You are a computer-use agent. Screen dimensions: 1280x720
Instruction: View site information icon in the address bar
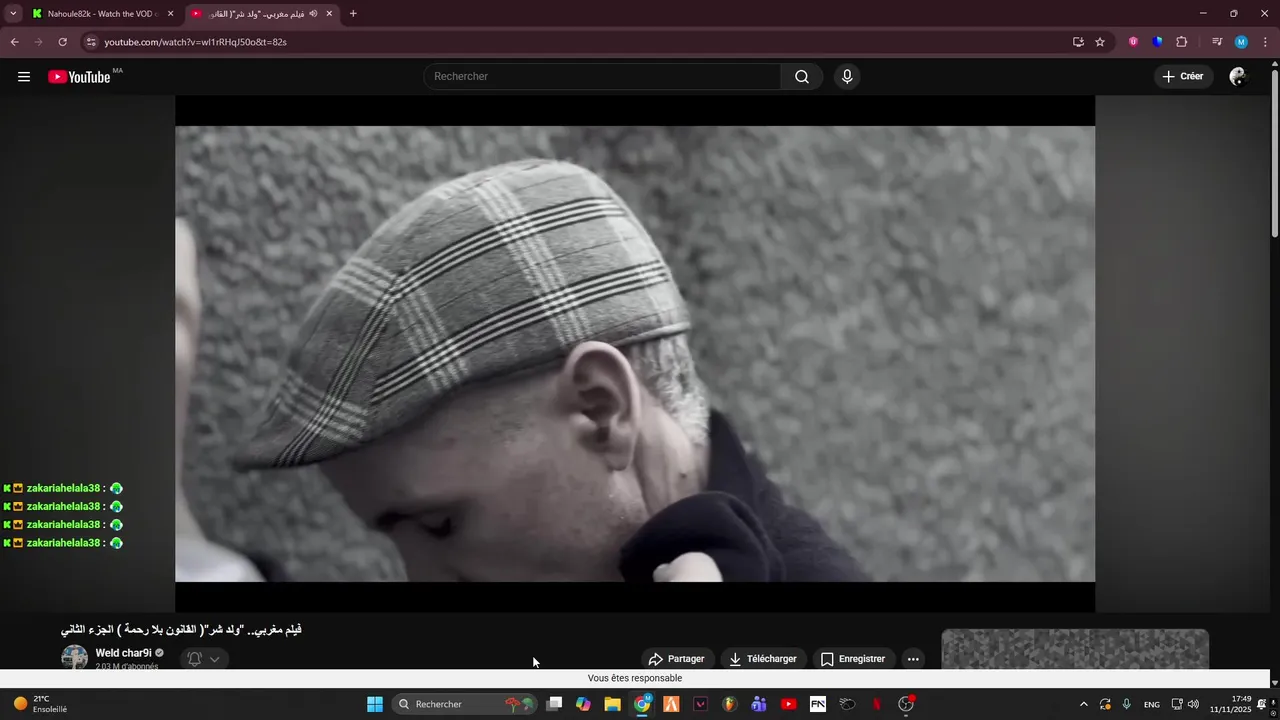90,42
